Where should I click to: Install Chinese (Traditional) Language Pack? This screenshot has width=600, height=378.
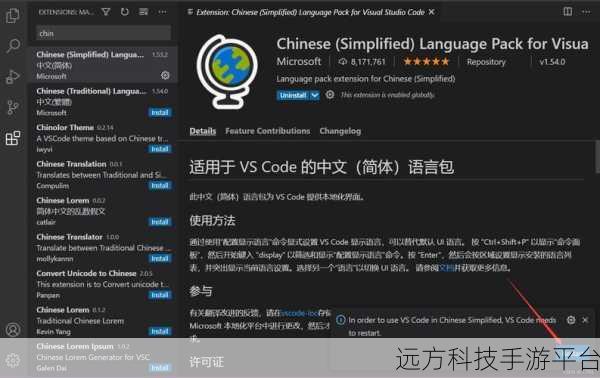pyautogui.click(x=160, y=112)
